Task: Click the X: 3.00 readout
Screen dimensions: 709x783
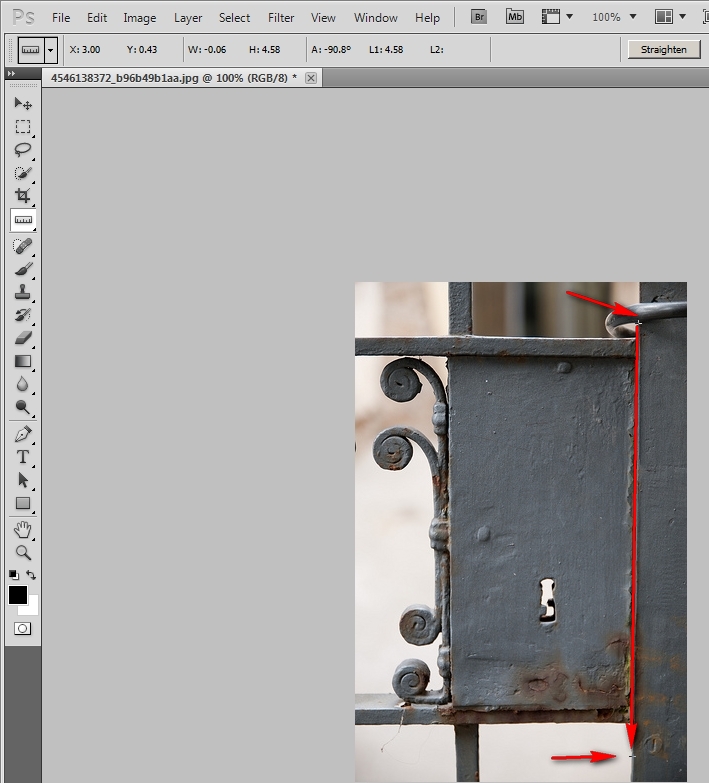Action: coord(85,49)
